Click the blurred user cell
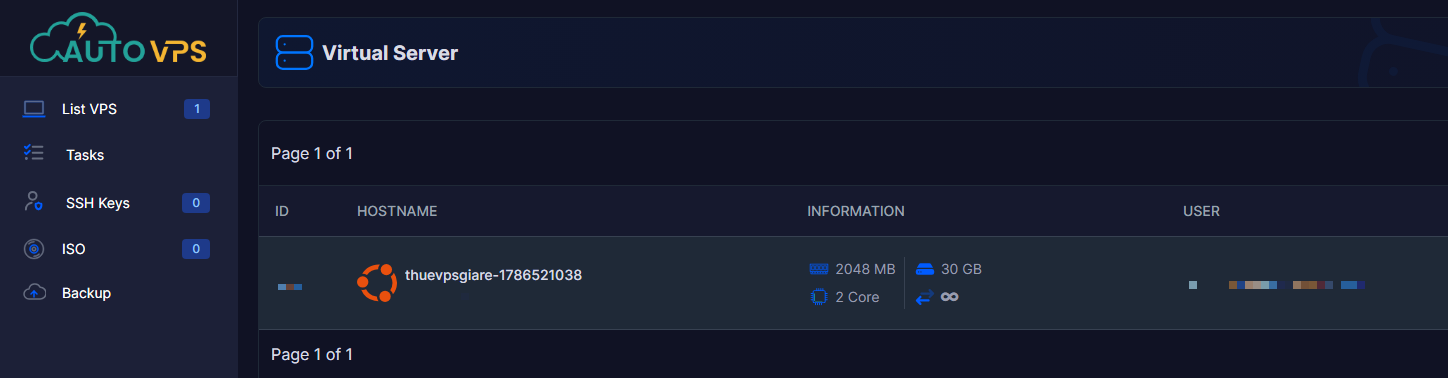Screen dimensions: 1448x378 (x=1277, y=286)
